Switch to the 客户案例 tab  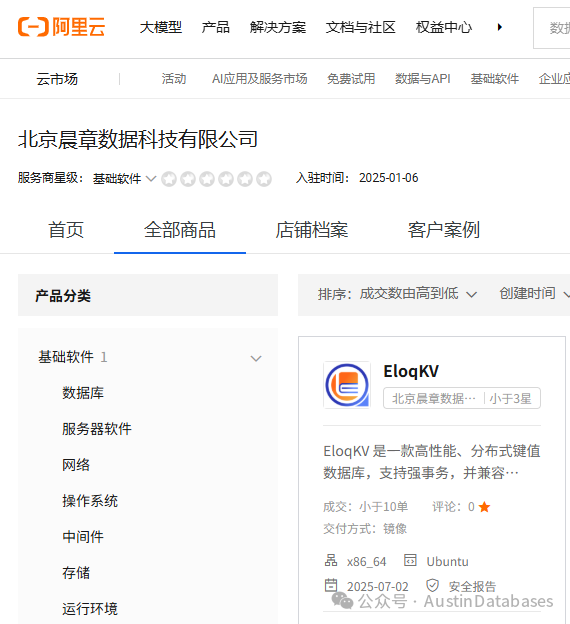pyautogui.click(x=443, y=230)
